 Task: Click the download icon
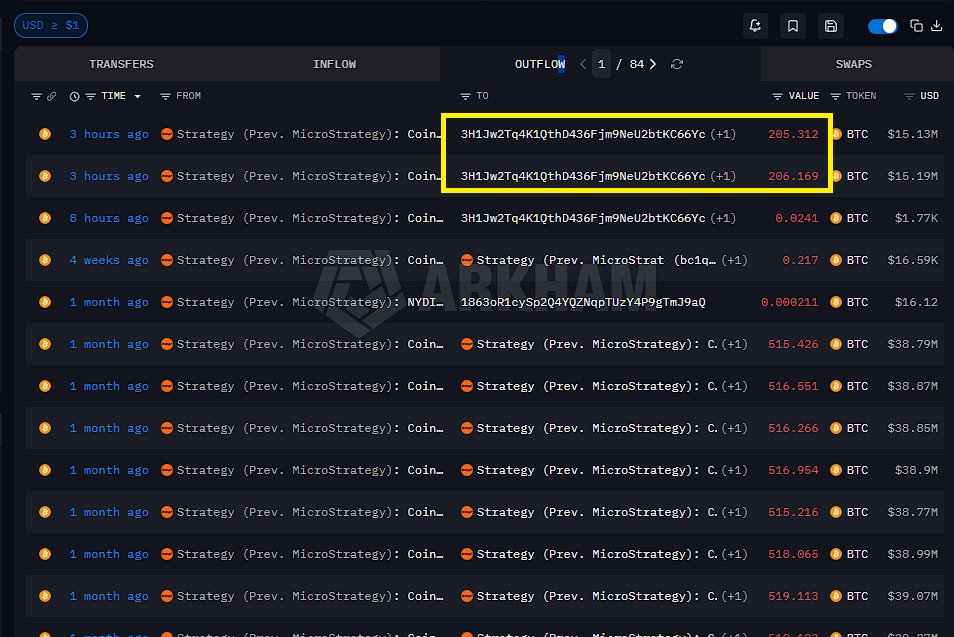click(x=937, y=26)
